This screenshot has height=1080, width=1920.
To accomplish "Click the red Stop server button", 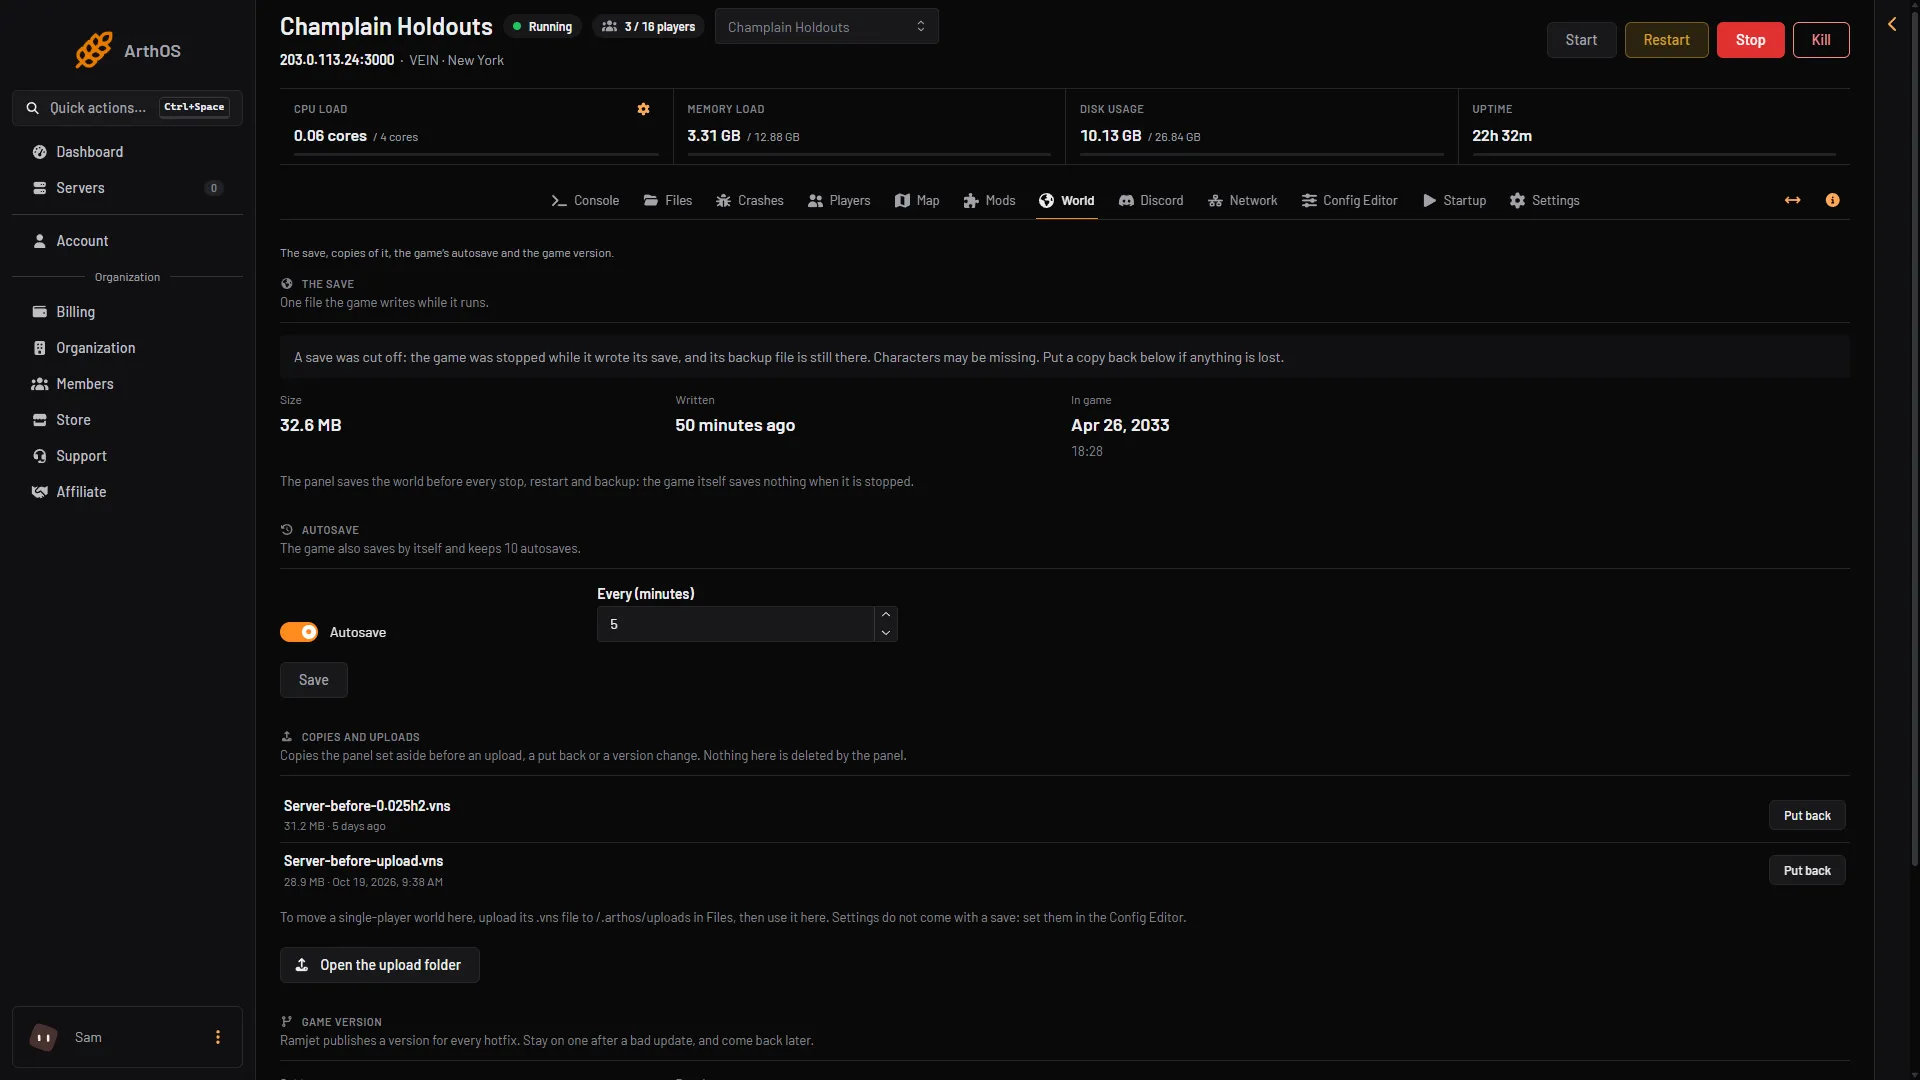I will coord(1750,40).
